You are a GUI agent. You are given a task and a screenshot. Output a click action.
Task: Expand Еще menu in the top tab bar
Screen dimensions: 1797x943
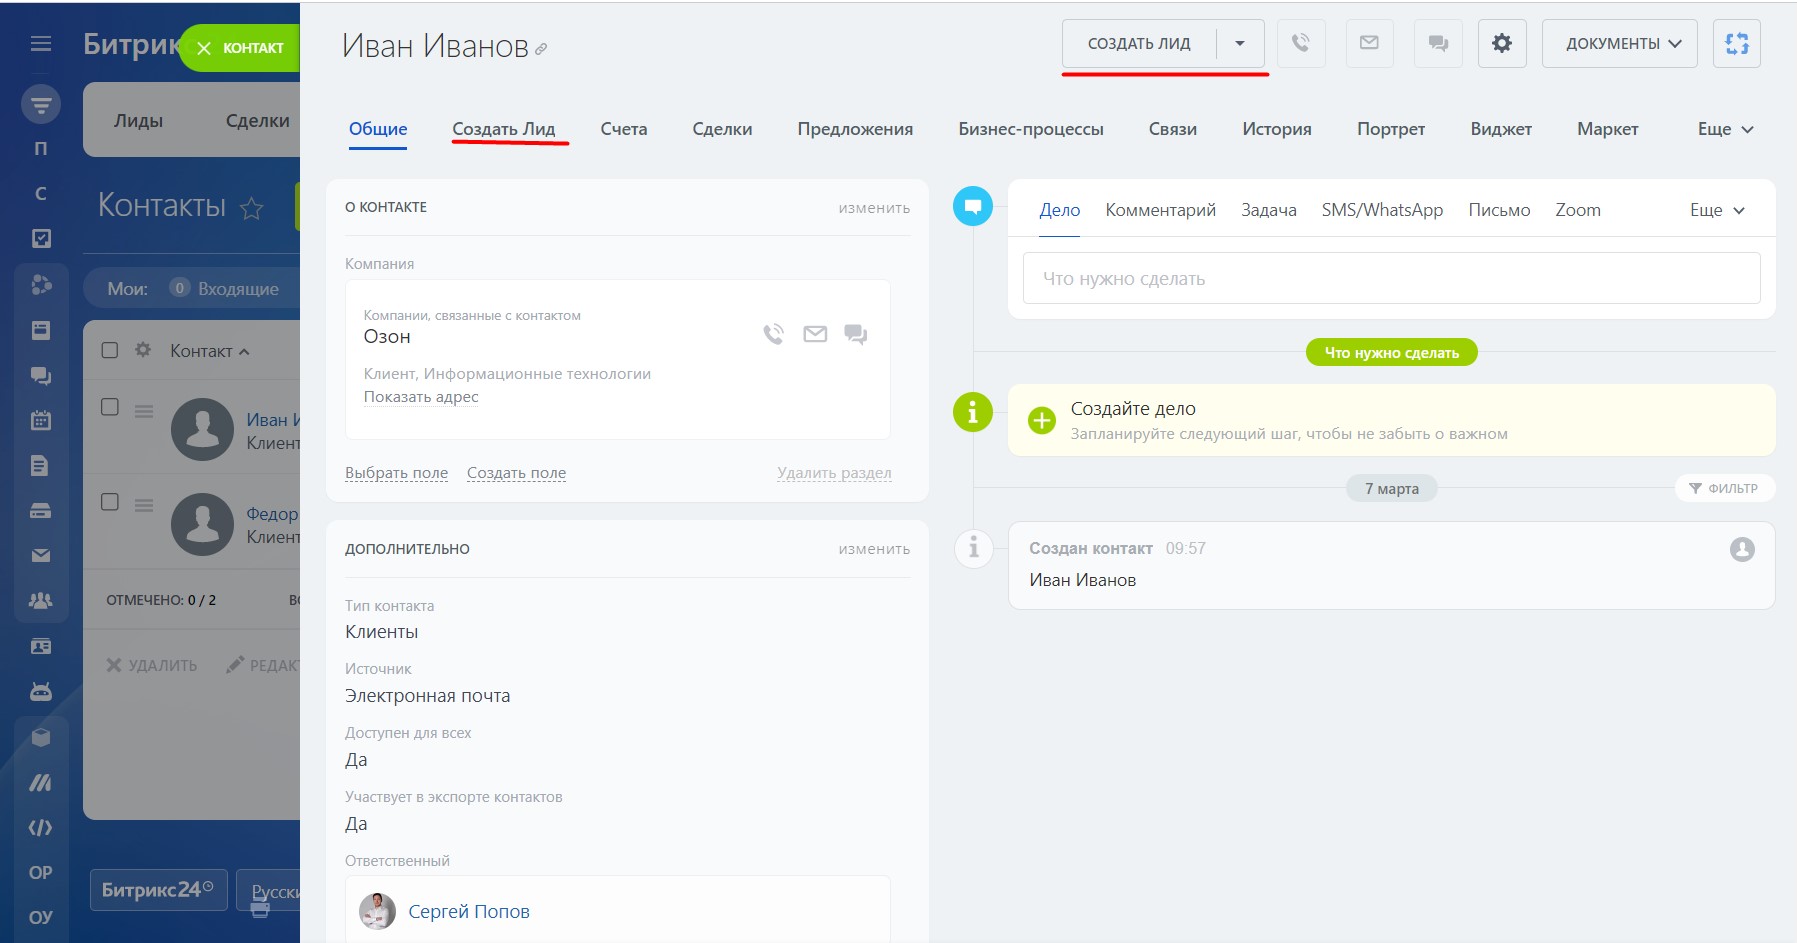click(1724, 129)
